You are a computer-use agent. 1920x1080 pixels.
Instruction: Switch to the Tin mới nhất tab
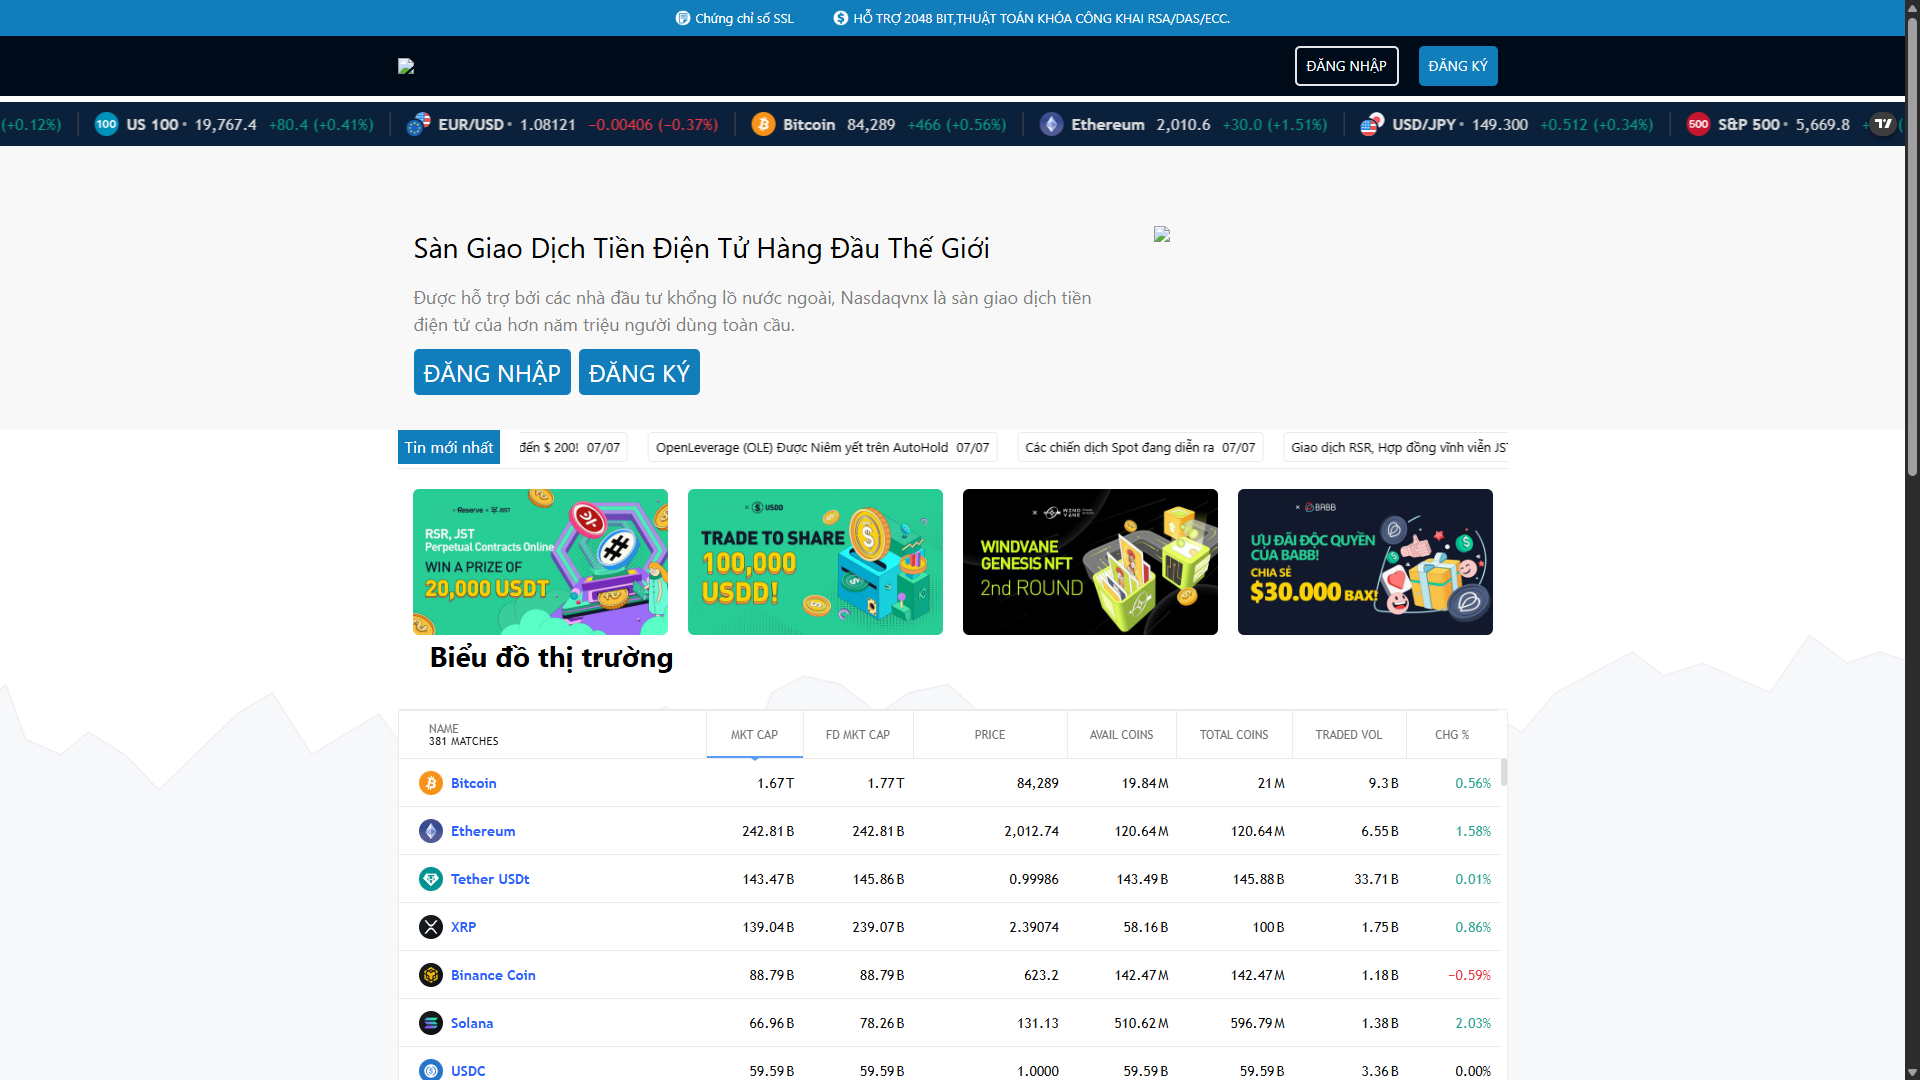coord(448,447)
